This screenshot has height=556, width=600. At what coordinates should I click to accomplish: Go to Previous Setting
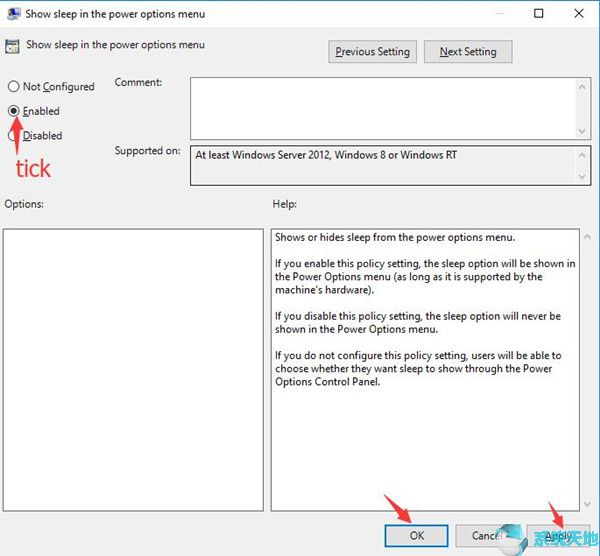click(372, 52)
